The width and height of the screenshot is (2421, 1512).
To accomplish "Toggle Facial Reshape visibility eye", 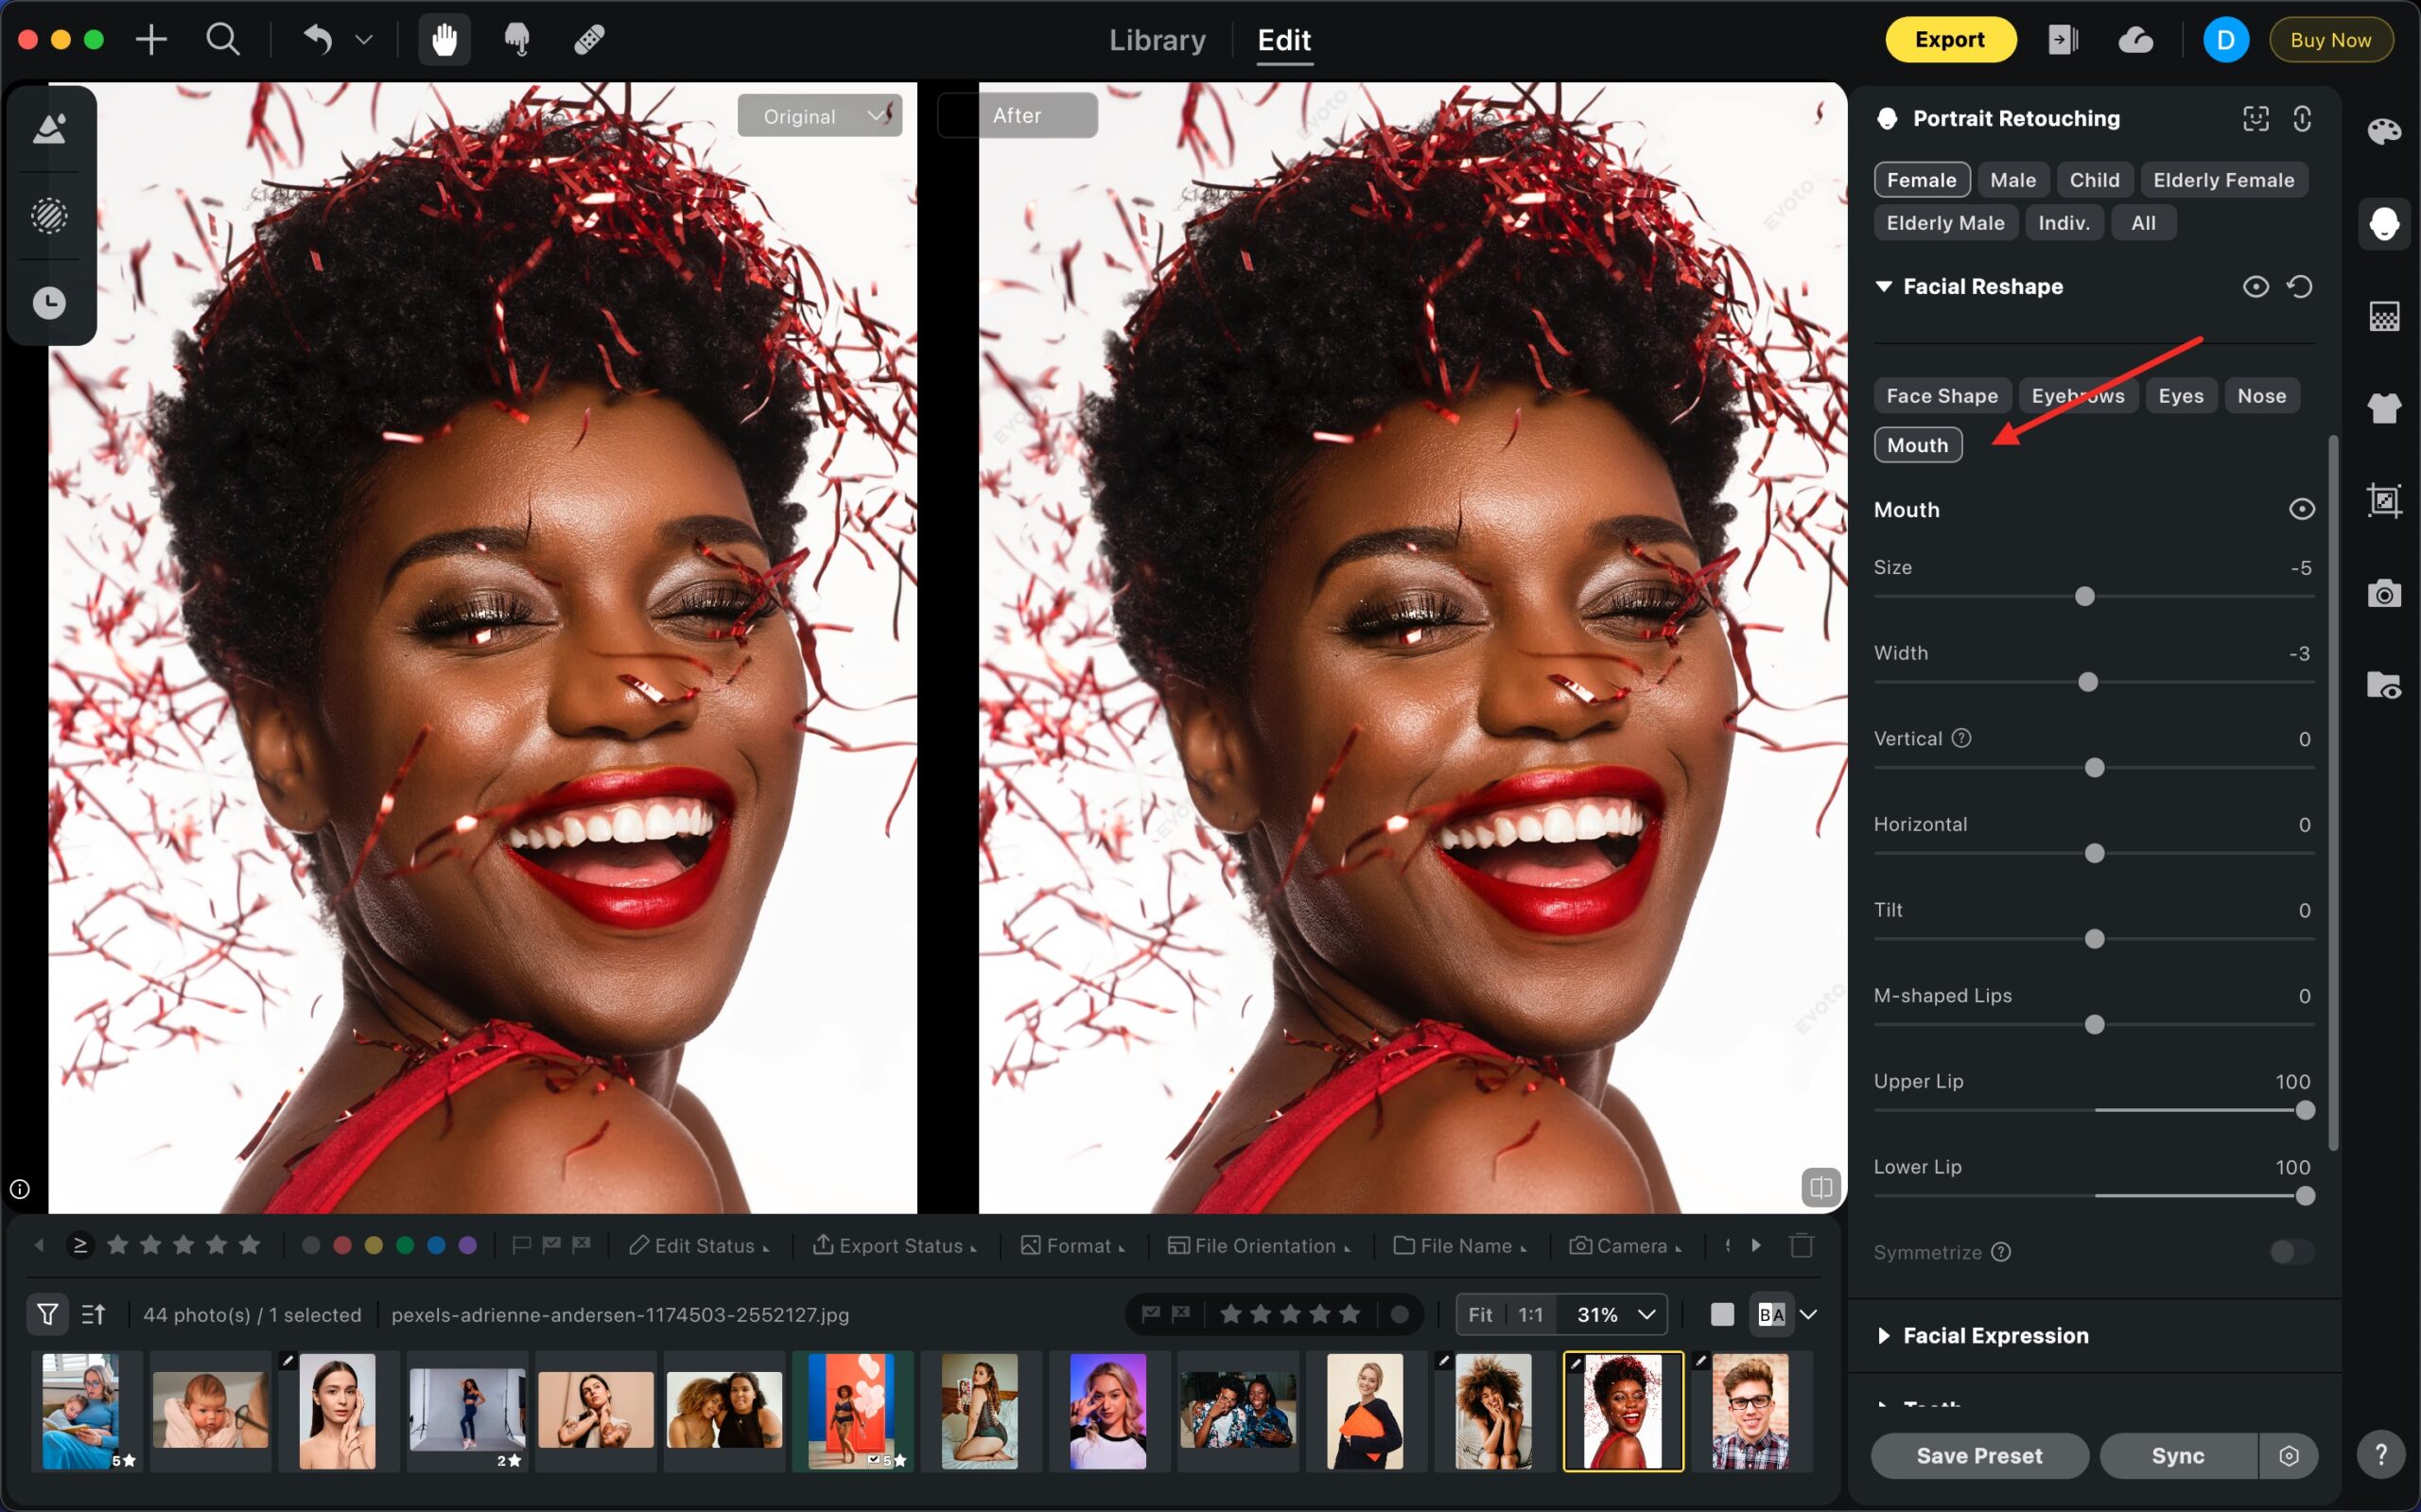I will (x=2255, y=287).
